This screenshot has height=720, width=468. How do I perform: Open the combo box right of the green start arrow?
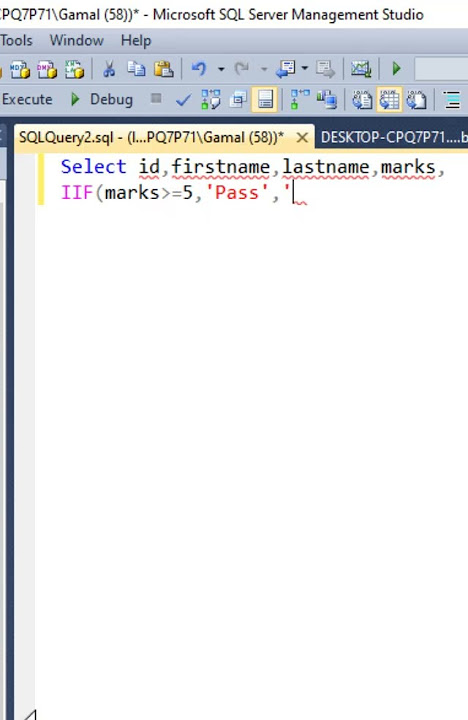tap(441, 69)
